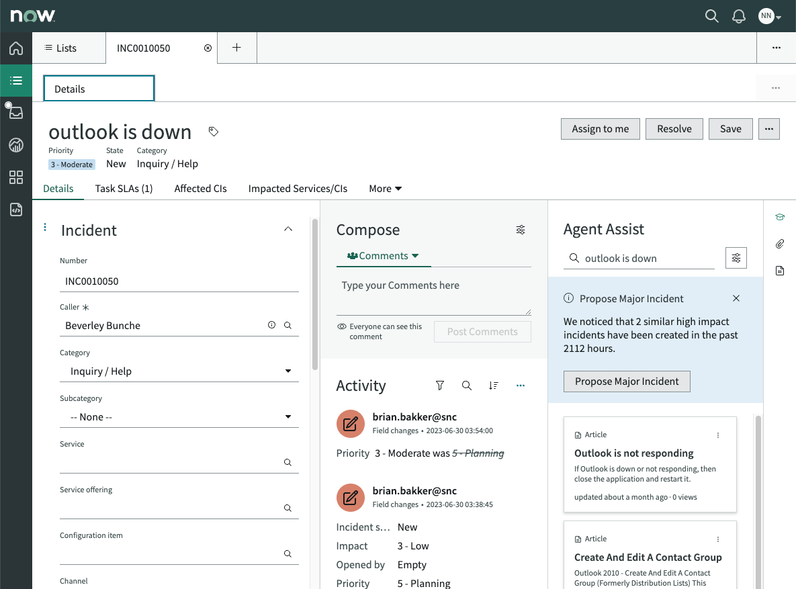
Task: Click the Propose Major Incident button
Action: 627,381
